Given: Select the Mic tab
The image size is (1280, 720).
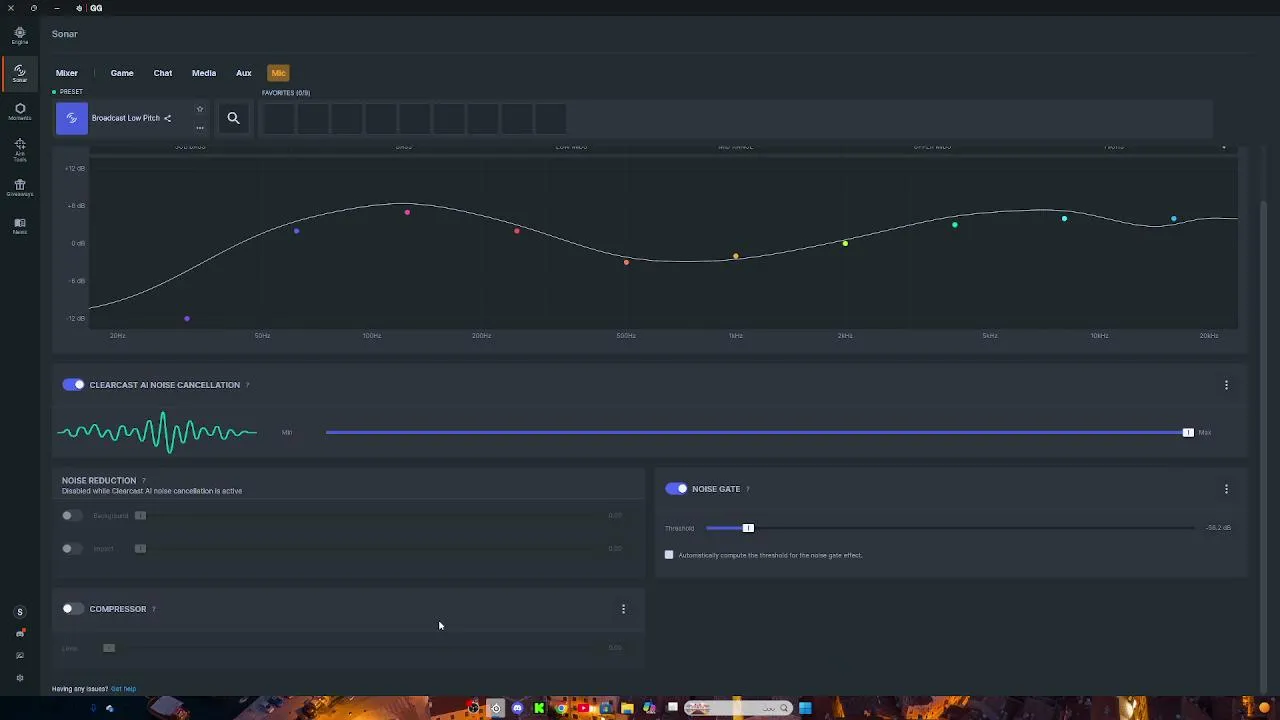Looking at the screenshot, I should pos(278,73).
